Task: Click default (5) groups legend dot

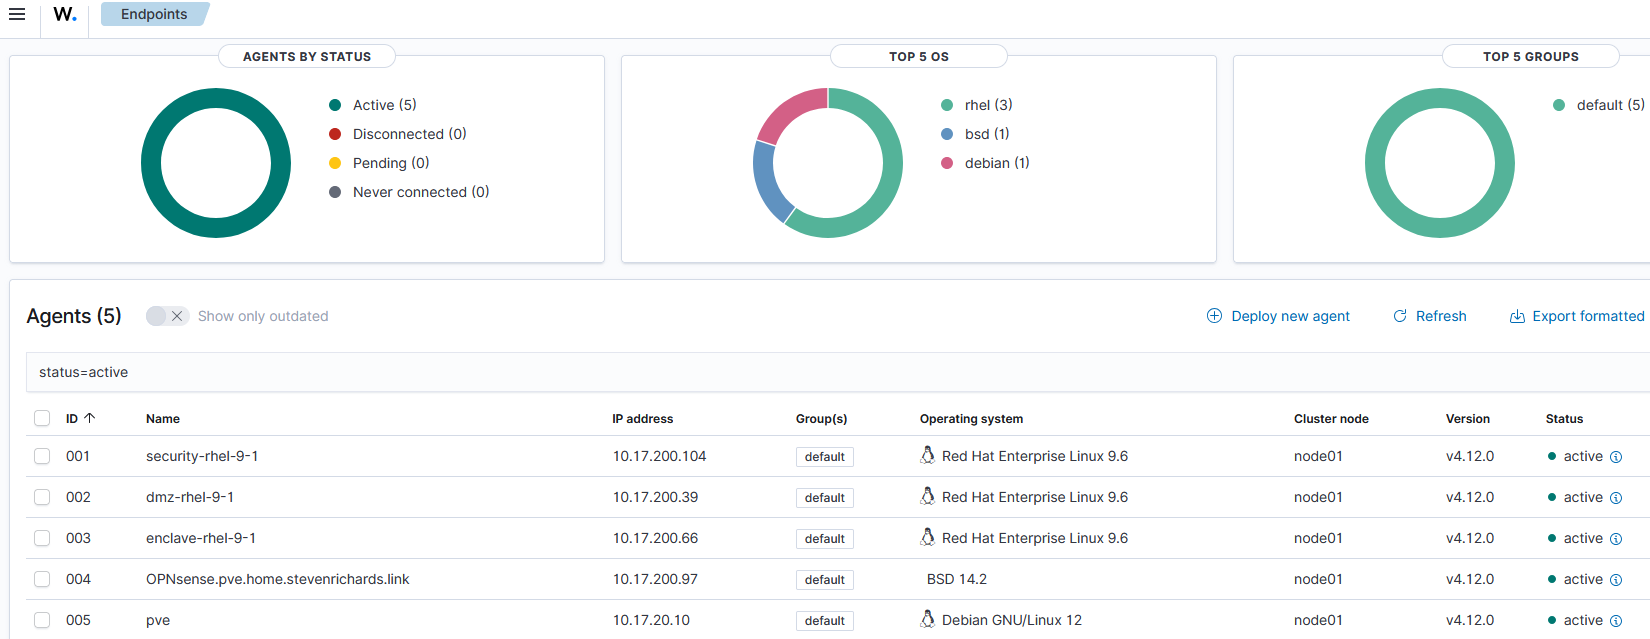Action: (x=1559, y=105)
